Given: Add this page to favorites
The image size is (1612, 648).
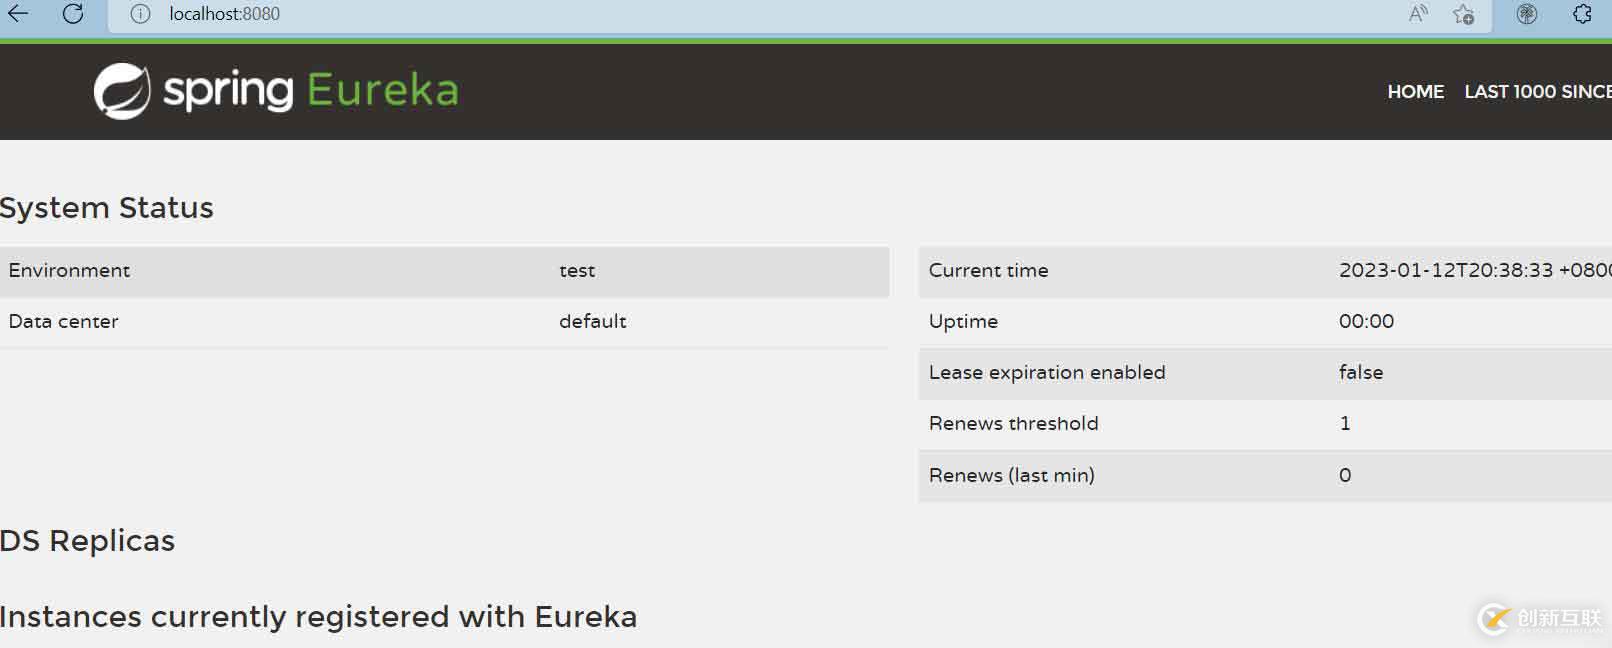Looking at the screenshot, I should (x=1463, y=14).
